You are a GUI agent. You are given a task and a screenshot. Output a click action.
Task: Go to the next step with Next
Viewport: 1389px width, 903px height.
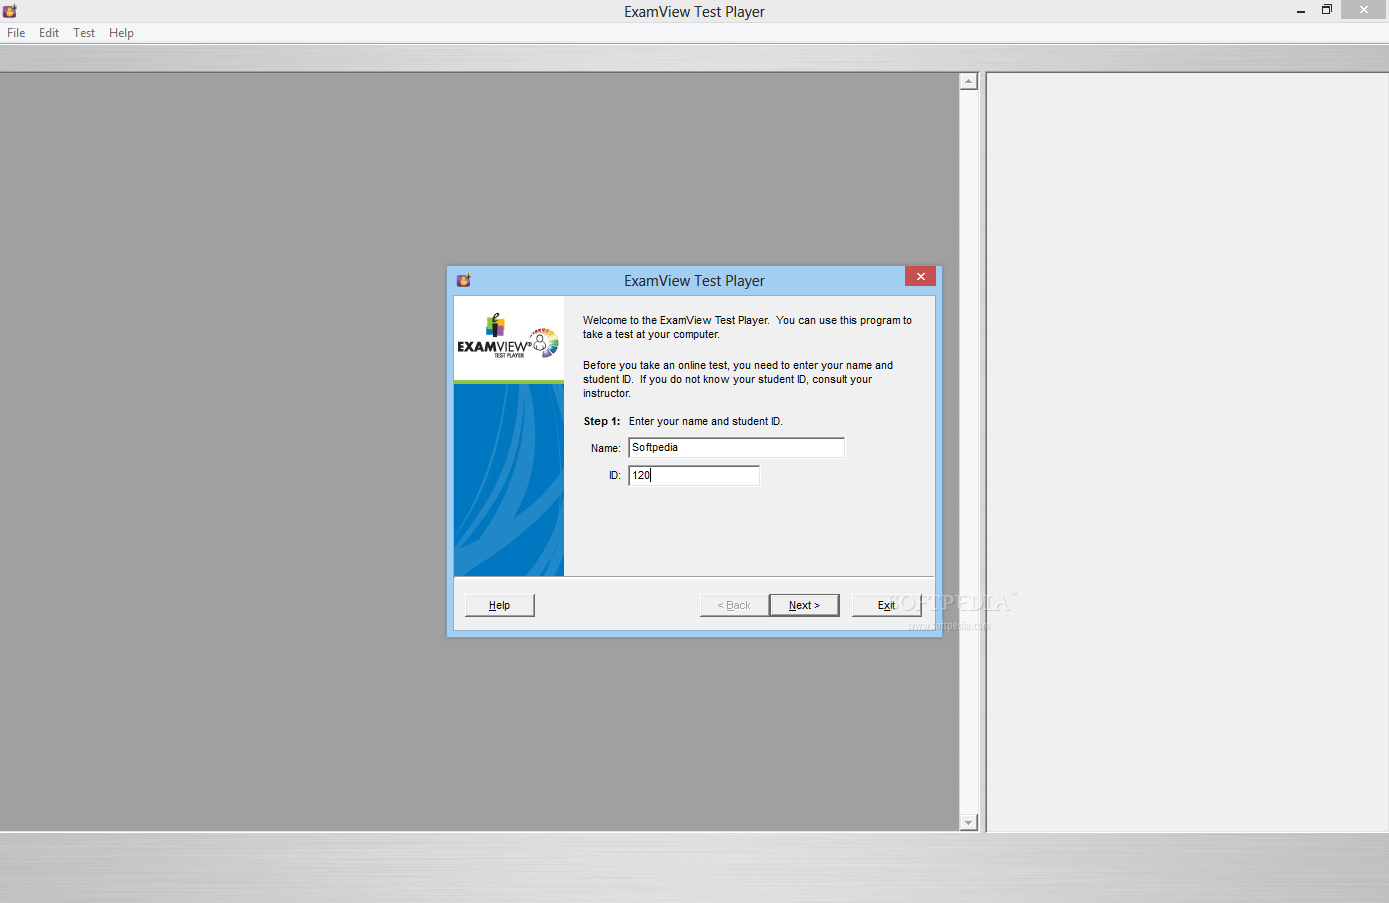point(804,605)
